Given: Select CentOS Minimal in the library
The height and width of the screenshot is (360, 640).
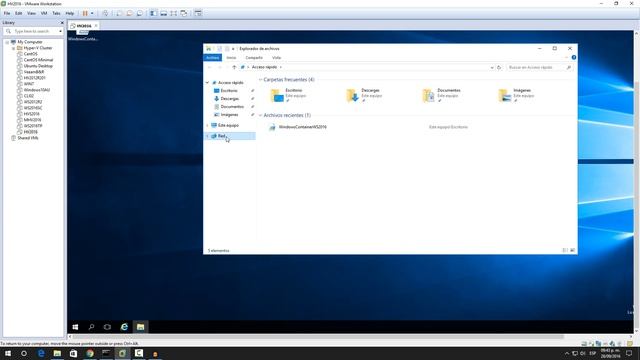Looking at the screenshot, I should [38, 60].
